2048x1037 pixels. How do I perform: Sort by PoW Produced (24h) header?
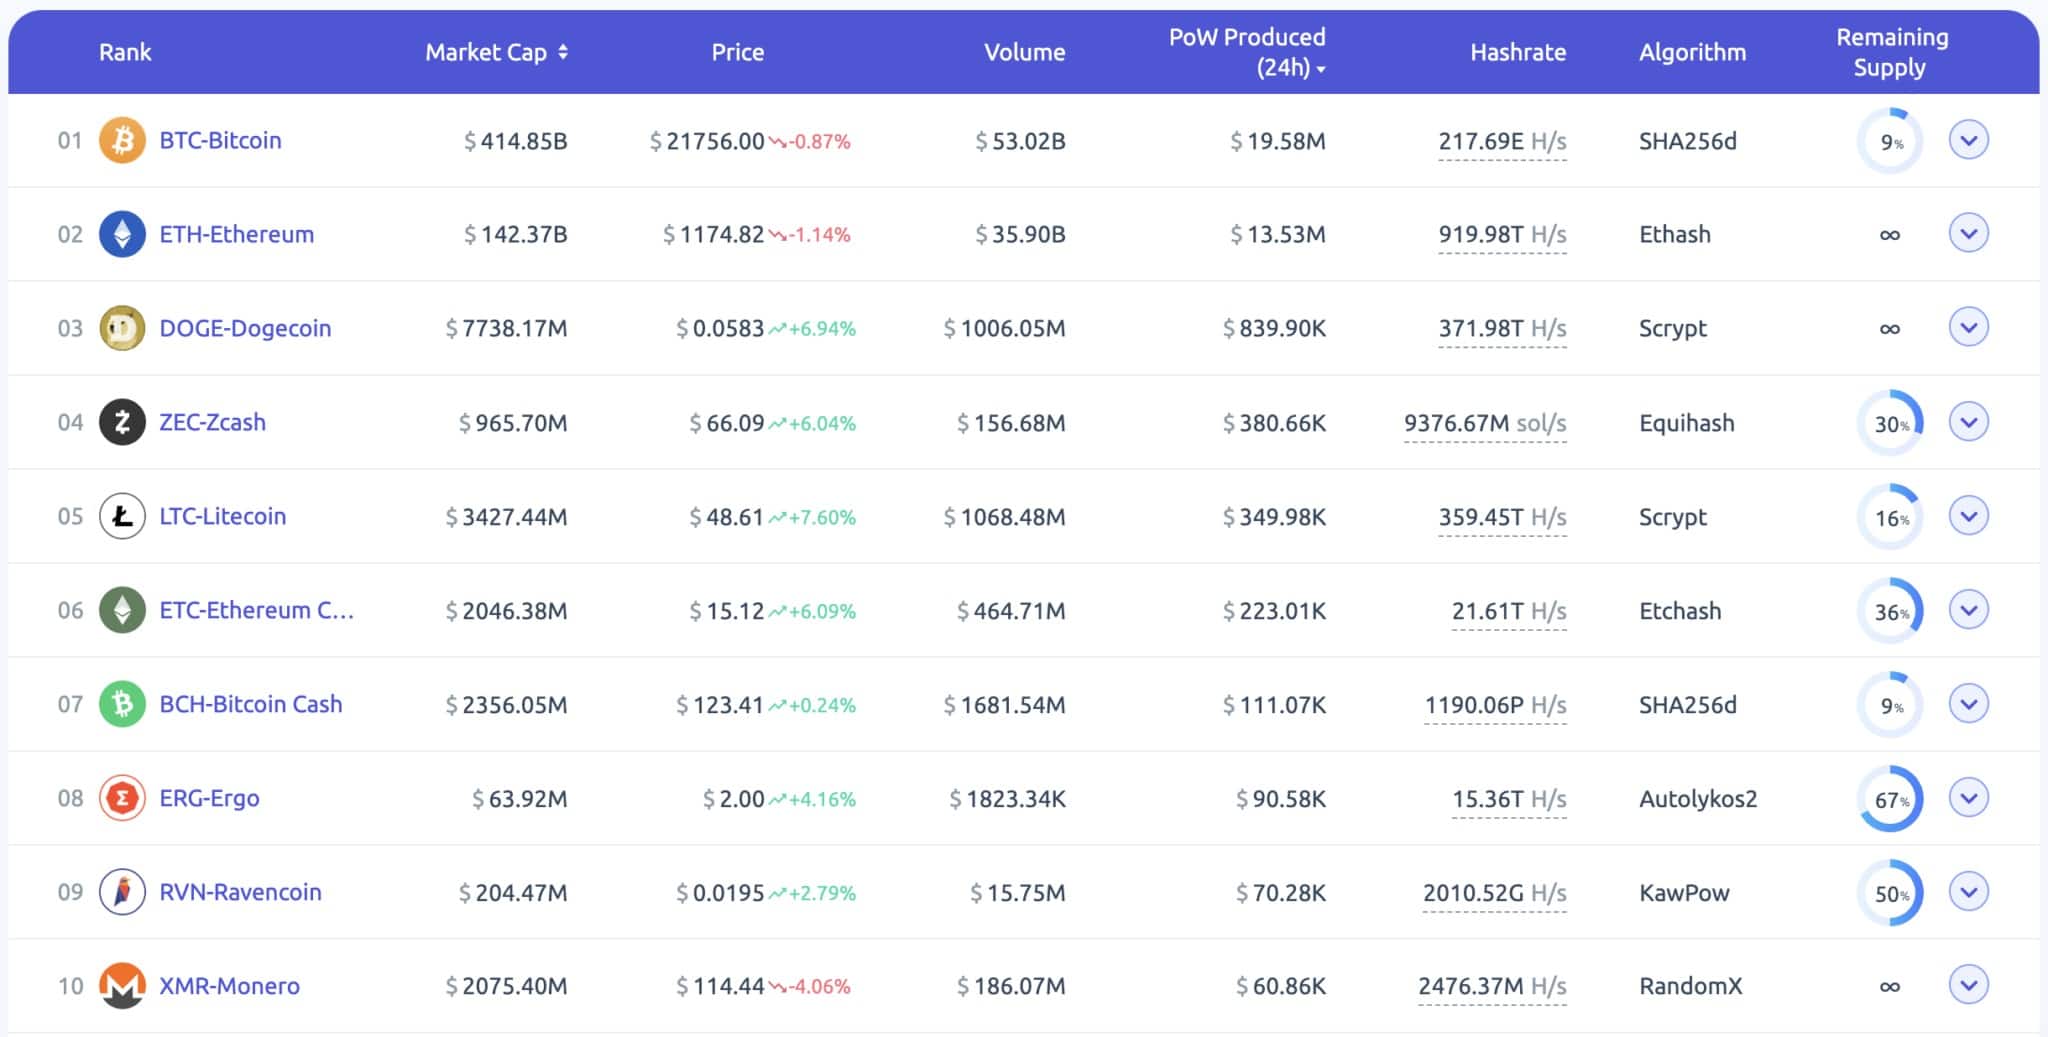click(x=1247, y=52)
